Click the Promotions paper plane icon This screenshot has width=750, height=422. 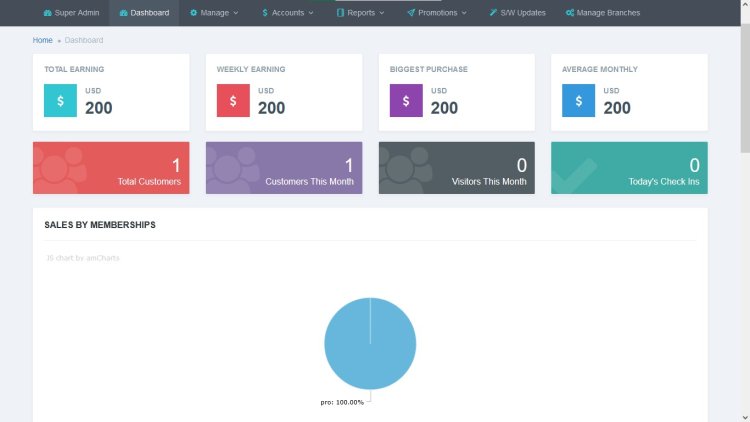[x=411, y=13]
